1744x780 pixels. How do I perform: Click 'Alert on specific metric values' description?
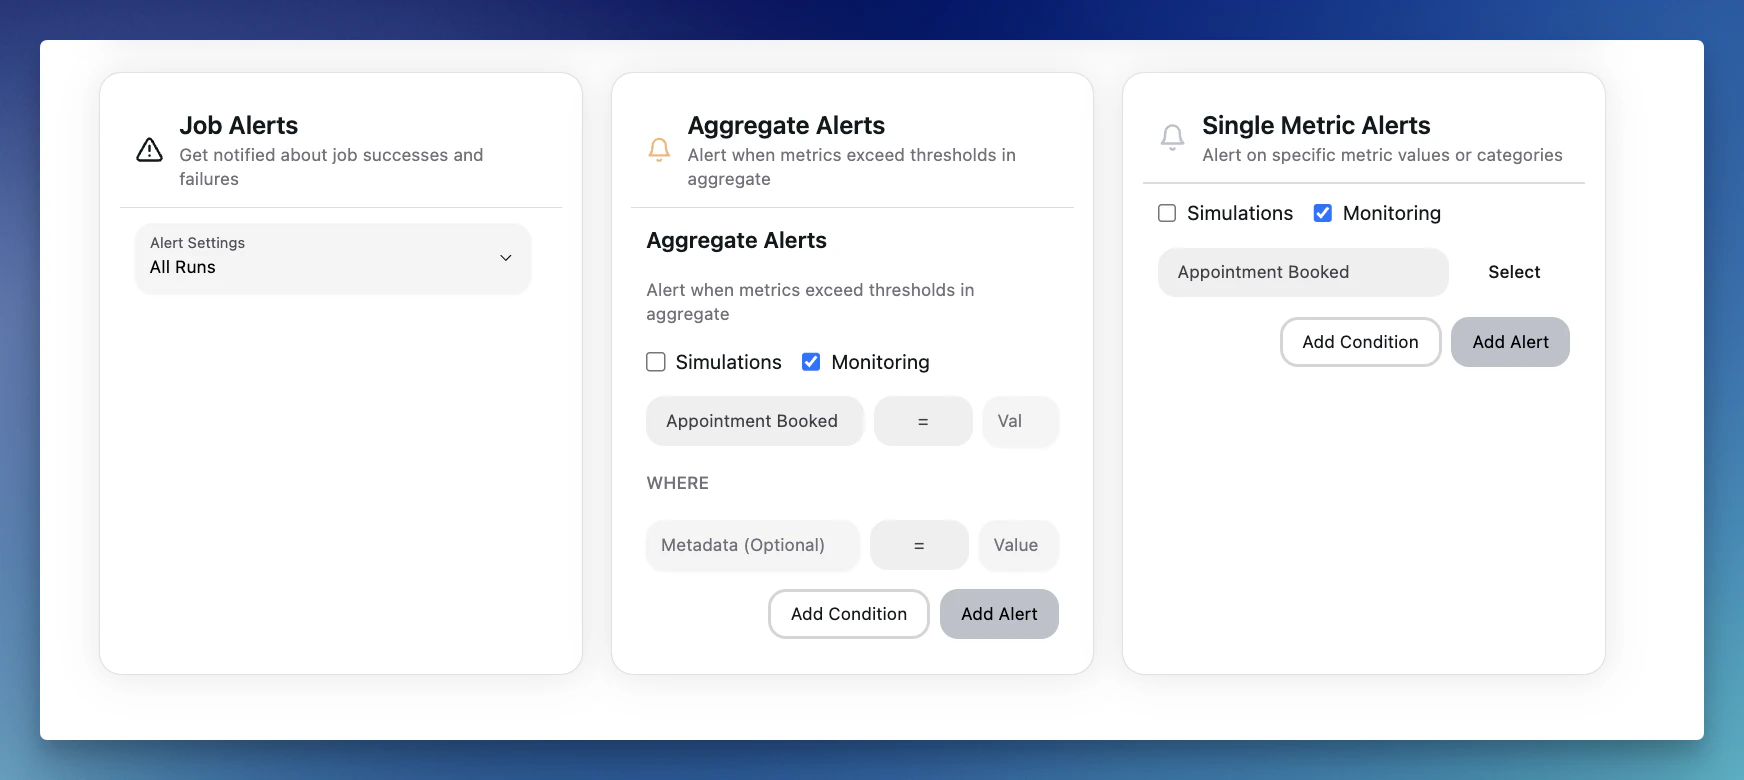coord(1382,155)
